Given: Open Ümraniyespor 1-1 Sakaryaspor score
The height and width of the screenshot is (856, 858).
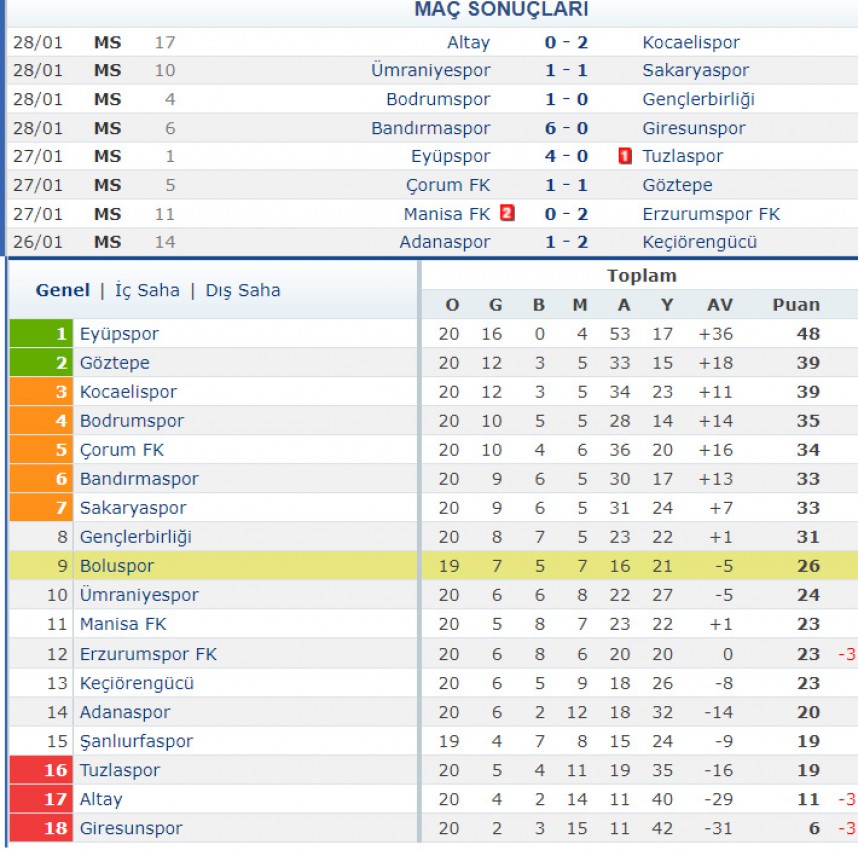Looking at the screenshot, I should tap(566, 70).
